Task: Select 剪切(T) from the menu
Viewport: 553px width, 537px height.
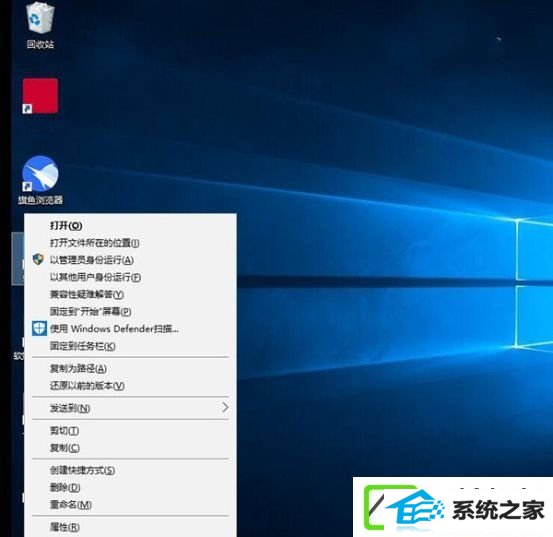Action: point(64,431)
